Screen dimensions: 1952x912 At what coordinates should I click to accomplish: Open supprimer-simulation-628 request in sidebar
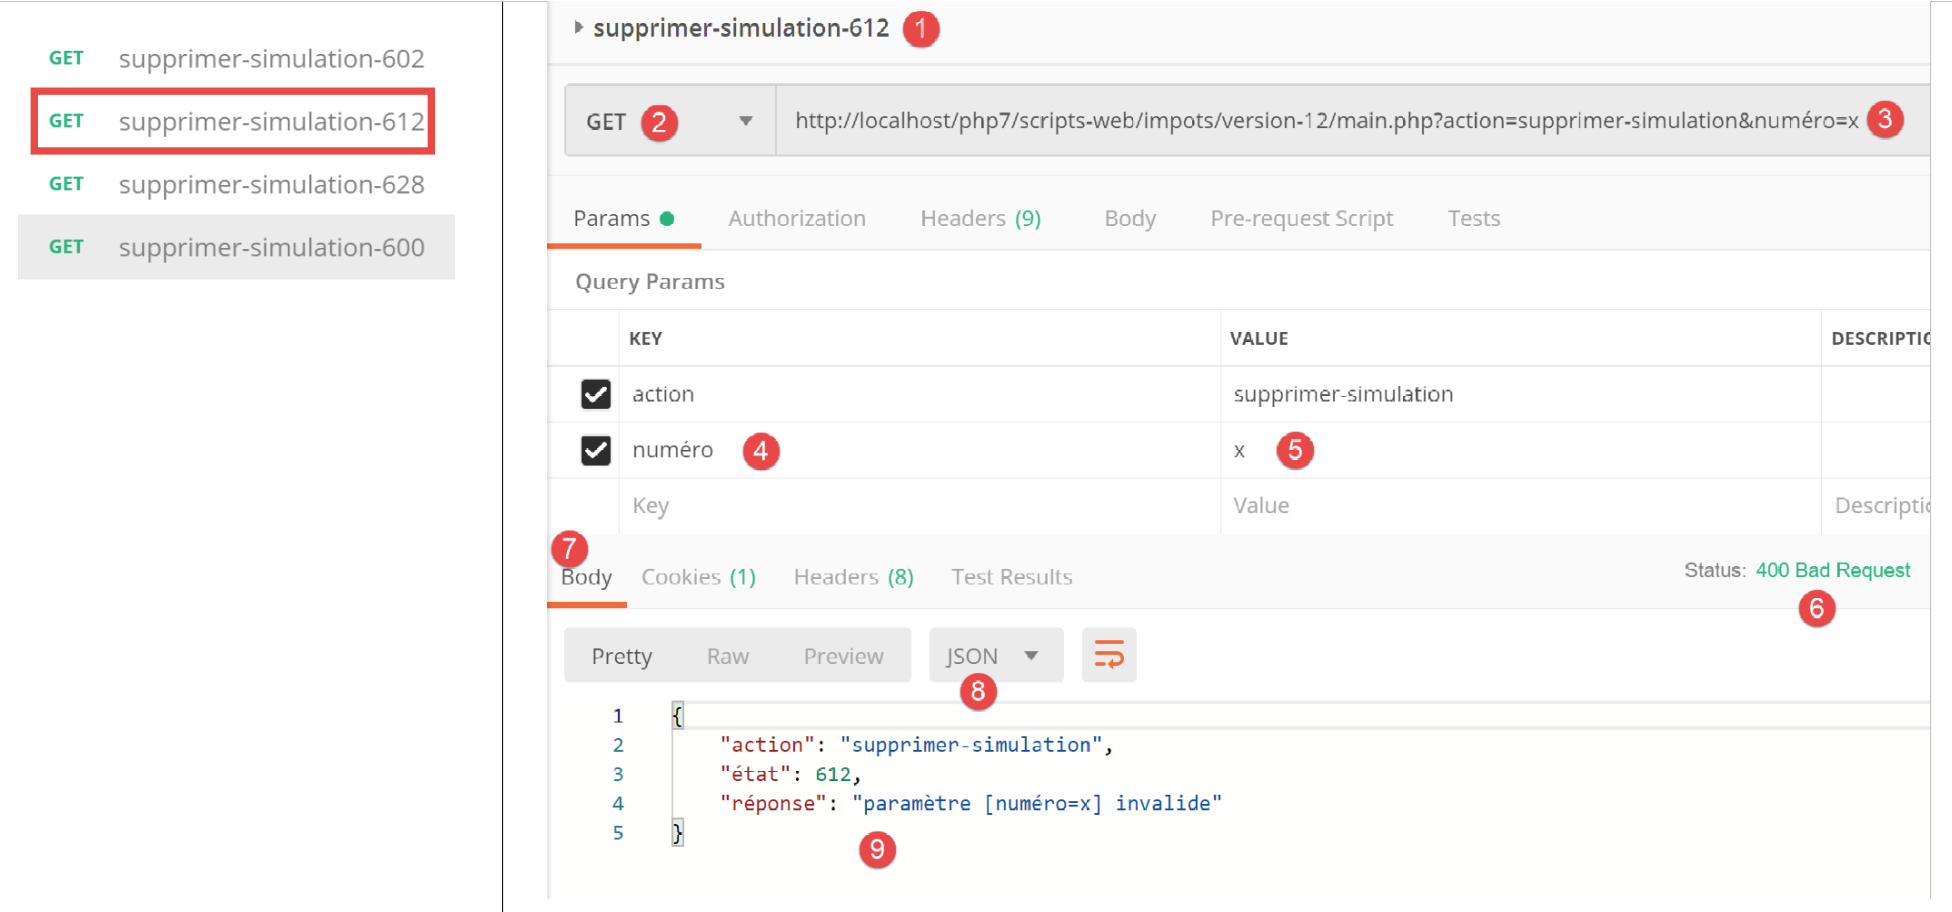click(270, 185)
